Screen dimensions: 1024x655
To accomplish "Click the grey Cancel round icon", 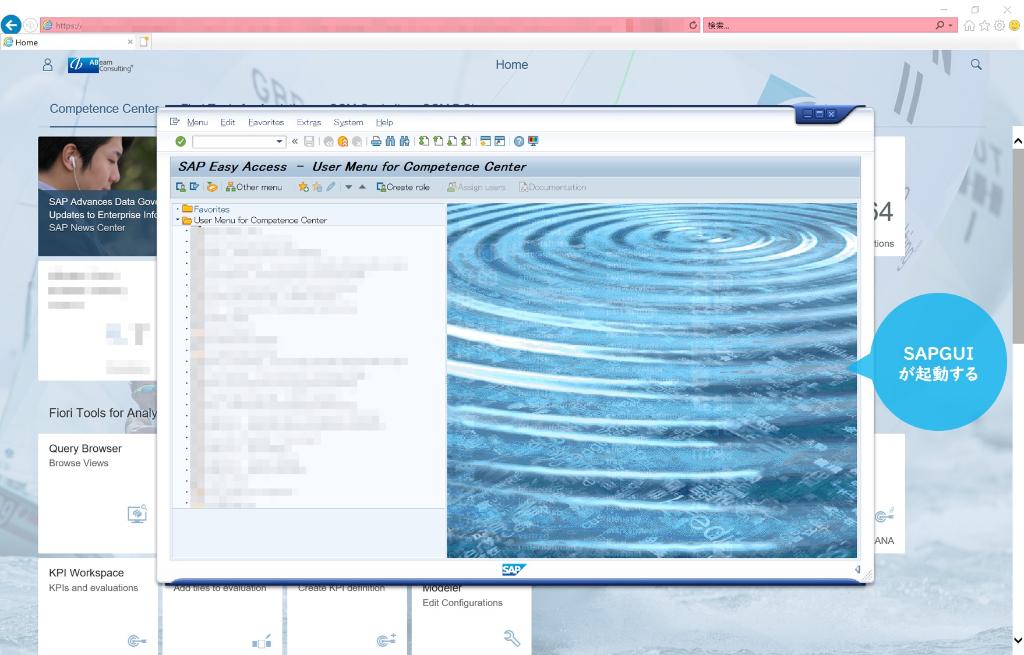I will [x=357, y=141].
